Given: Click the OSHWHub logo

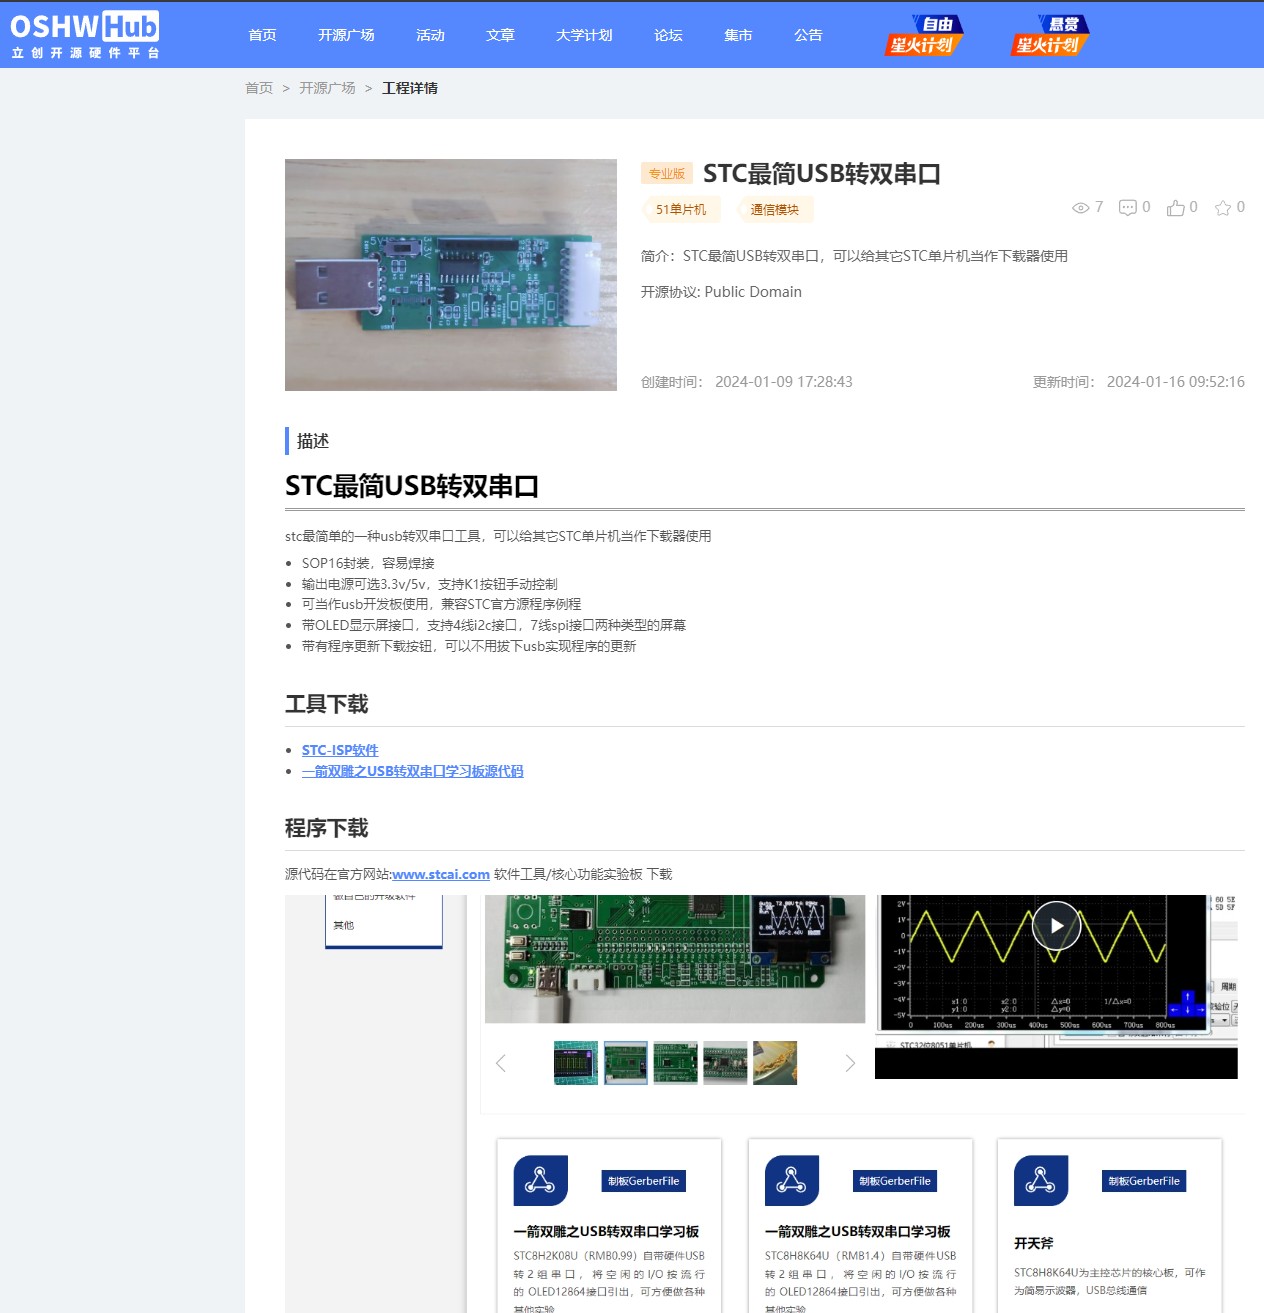Looking at the screenshot, I should [85, 35].
